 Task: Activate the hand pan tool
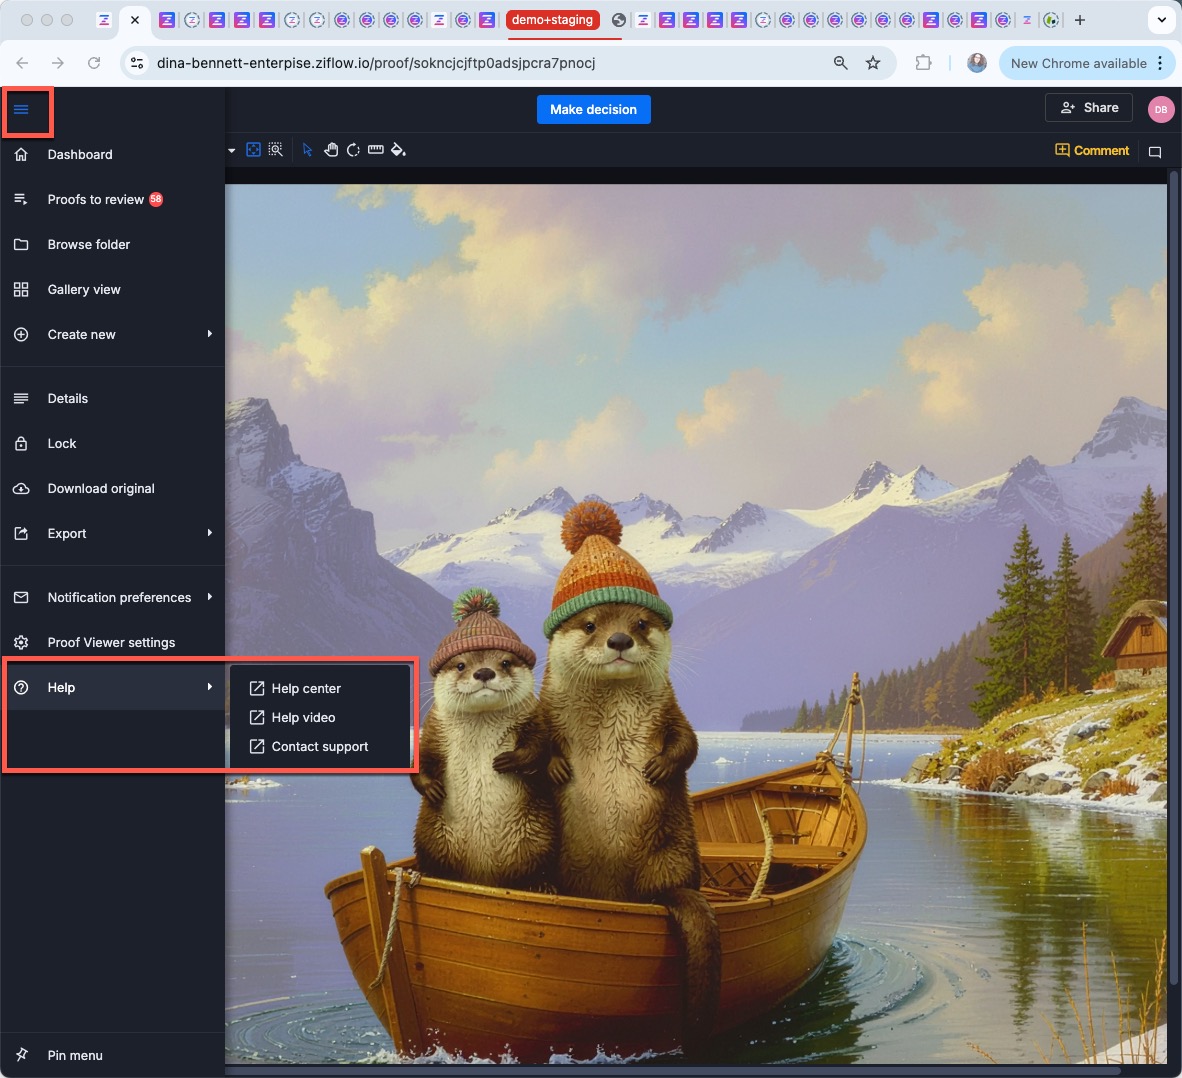(330, 149)
